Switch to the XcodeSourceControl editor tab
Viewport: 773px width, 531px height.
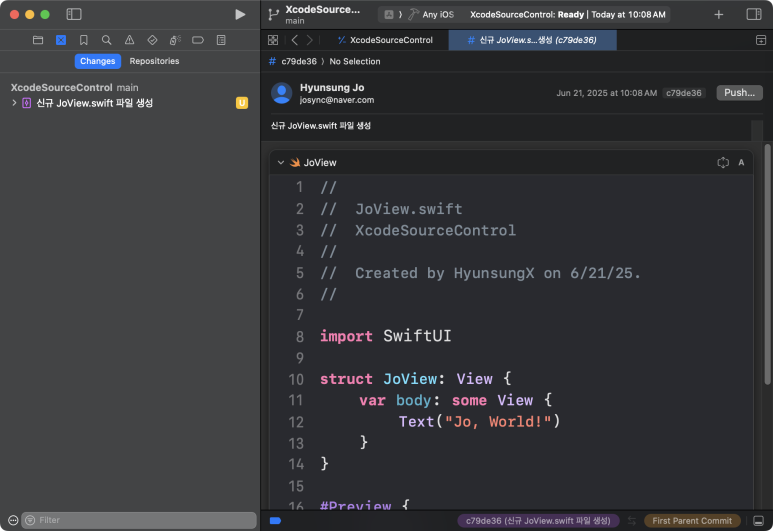tap(385, 40)
